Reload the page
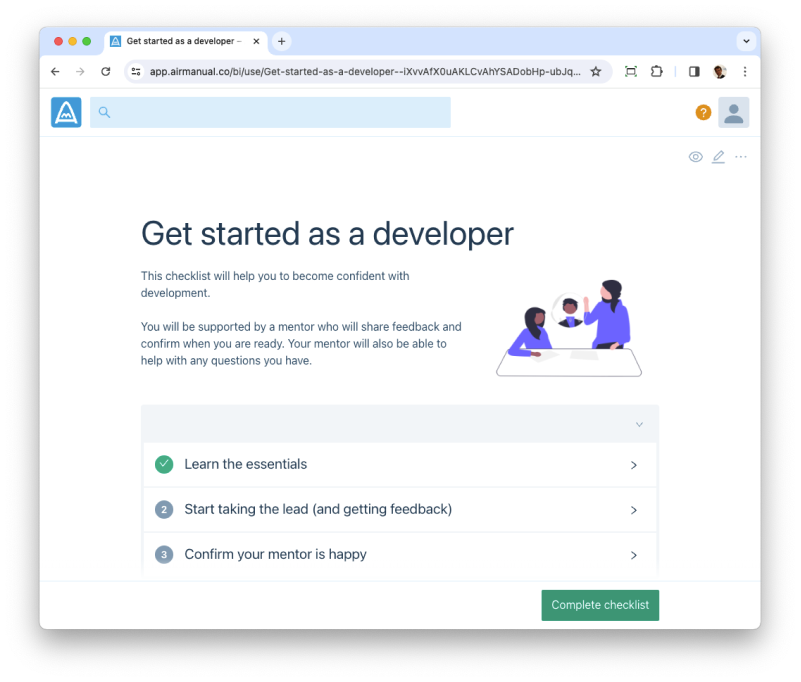 point(106,72)
